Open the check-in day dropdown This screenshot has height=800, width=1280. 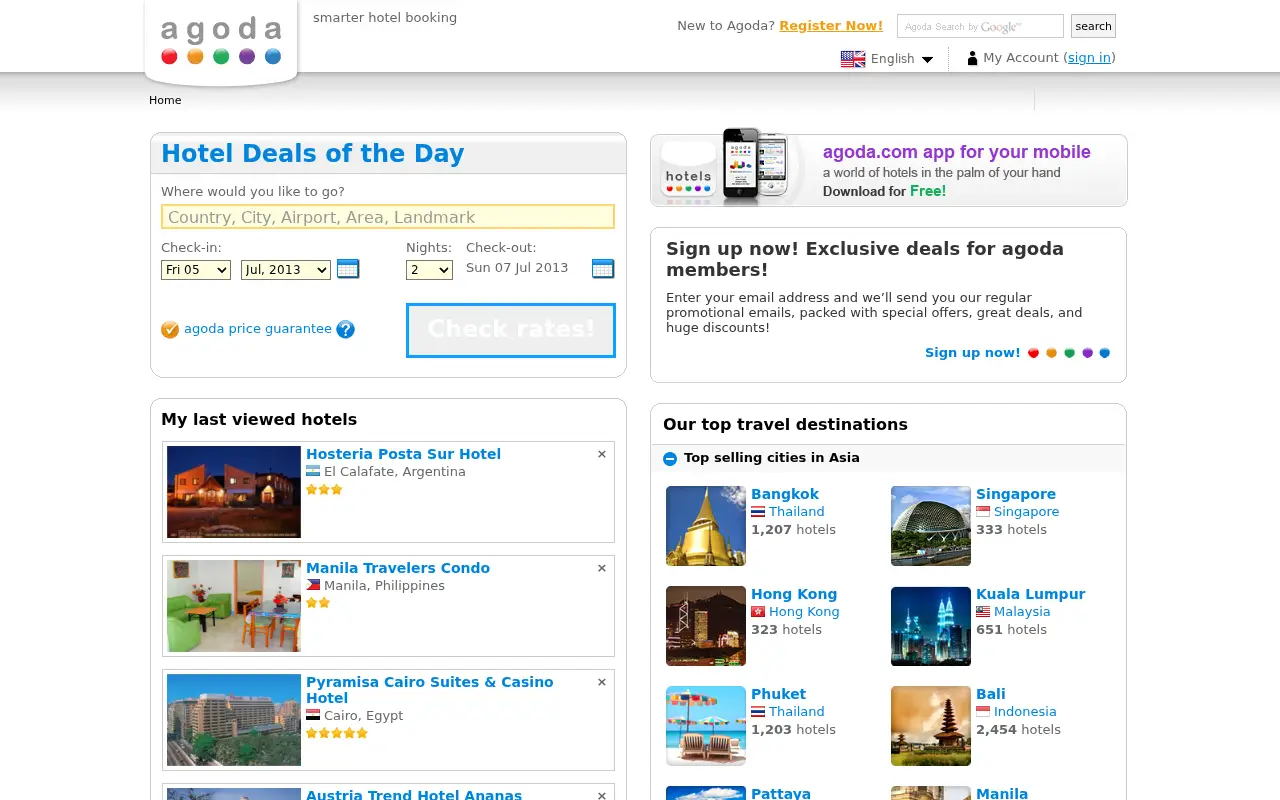196,270
